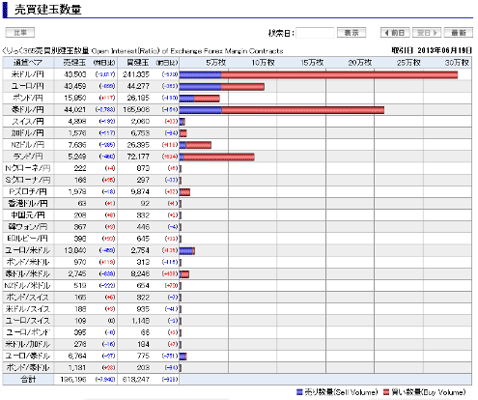Viewport: 478px width, 400px height.
Task: Click the 比率 (ratio) button
Action: click(20, 33)
